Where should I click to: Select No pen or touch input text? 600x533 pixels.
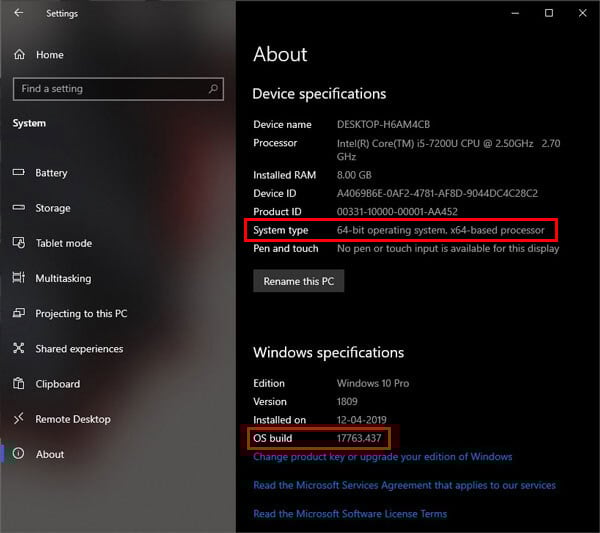448,248
